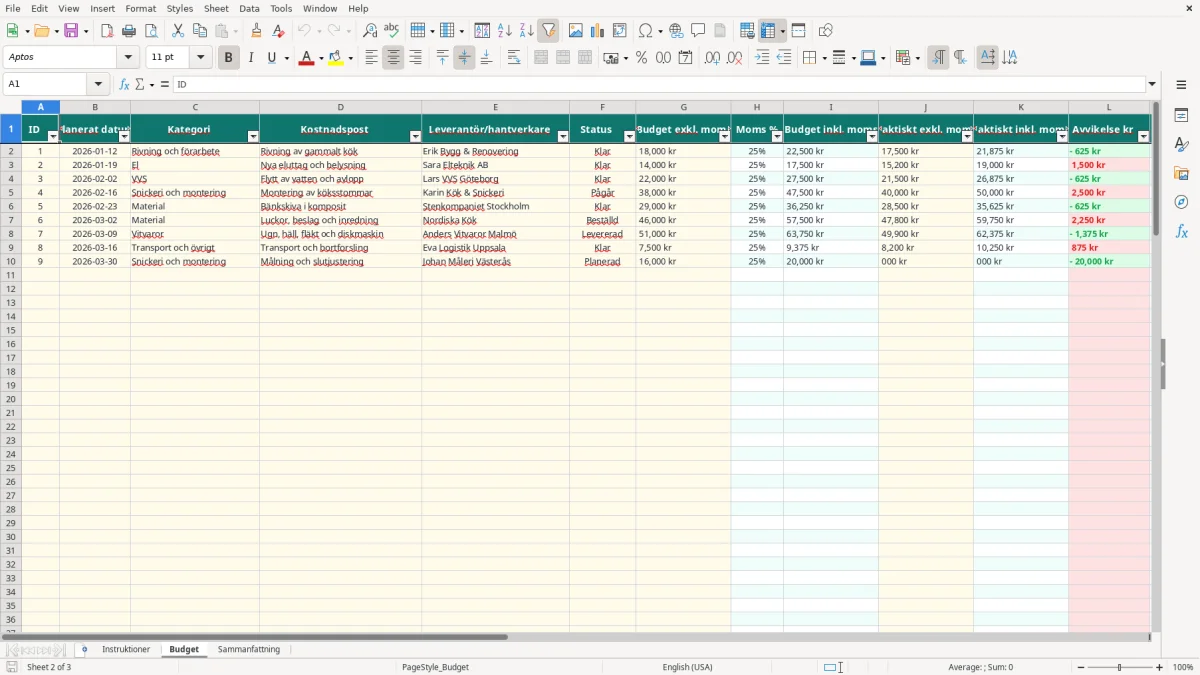Open Find and Replace tool
Screen dimensions: 1200x675
(x=370, y=31)
